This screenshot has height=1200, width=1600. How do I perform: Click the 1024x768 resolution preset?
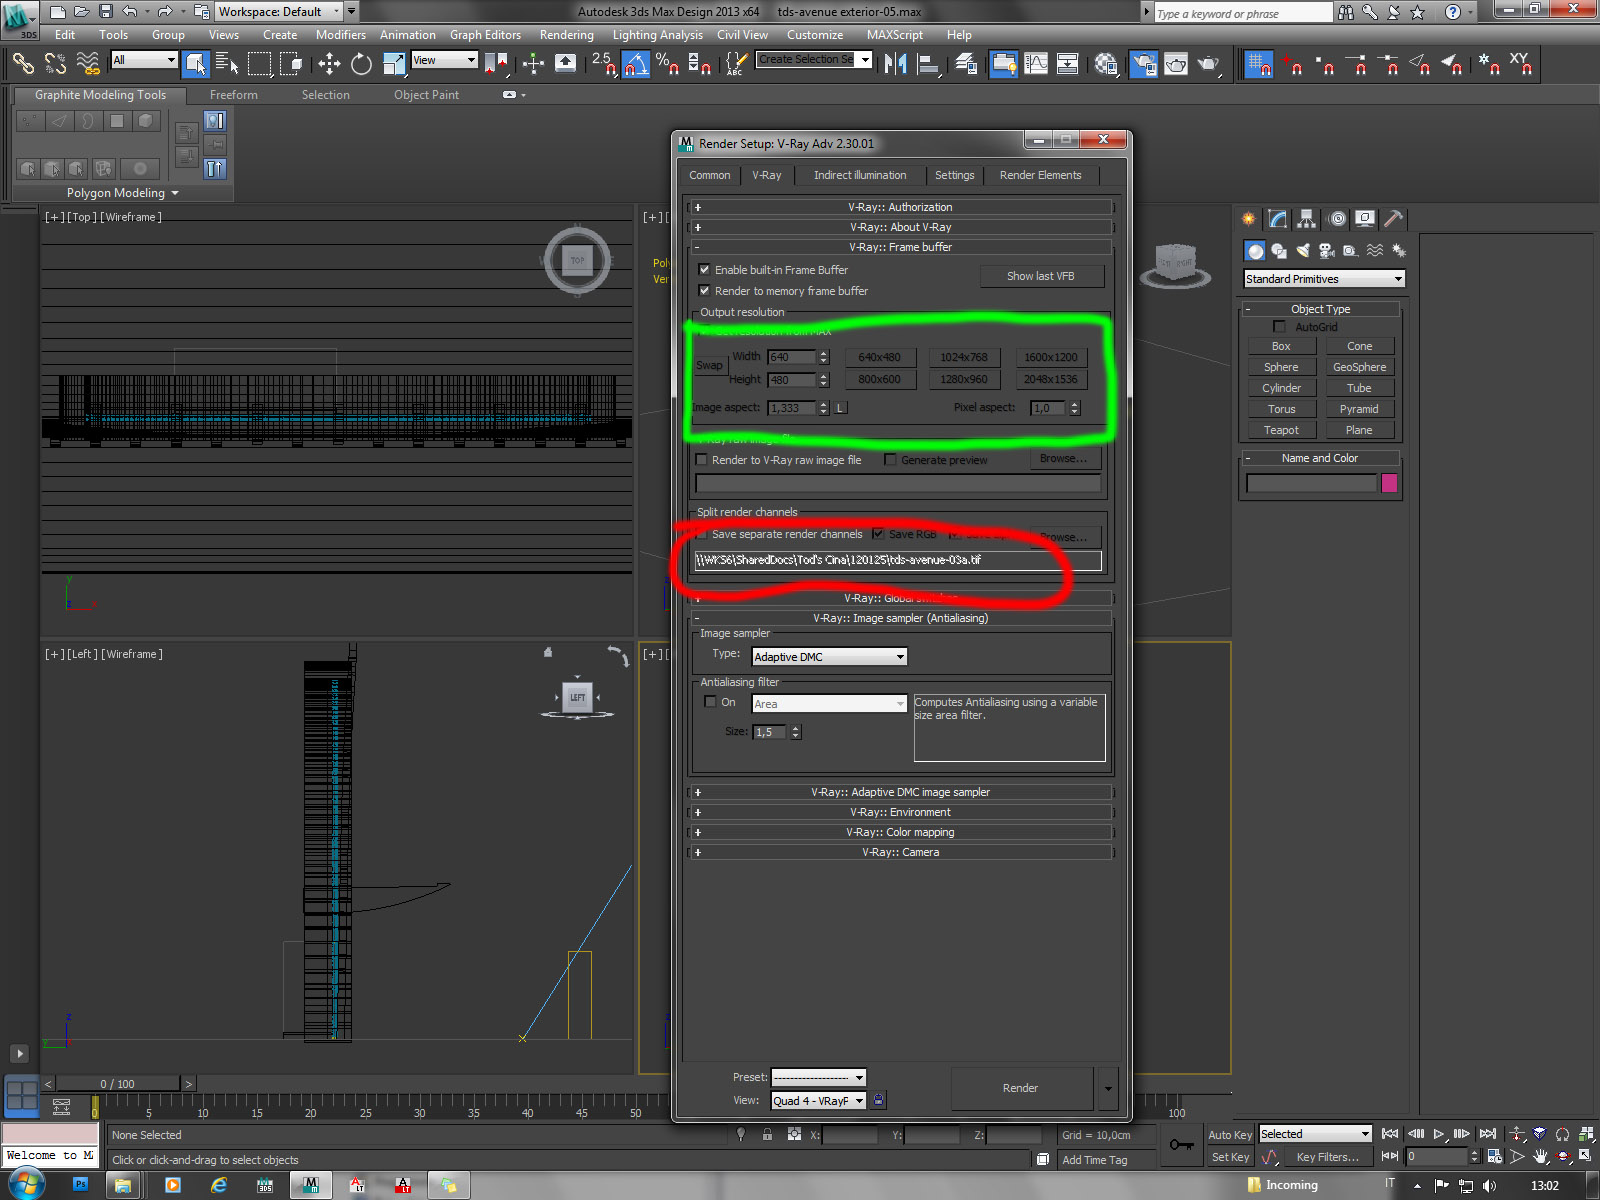963,357
